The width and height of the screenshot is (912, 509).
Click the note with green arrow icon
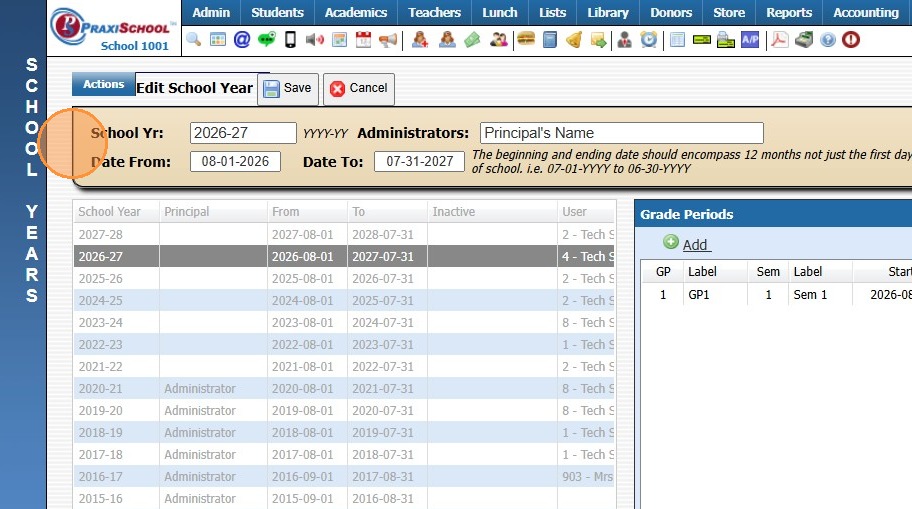[x=598, y=40]
